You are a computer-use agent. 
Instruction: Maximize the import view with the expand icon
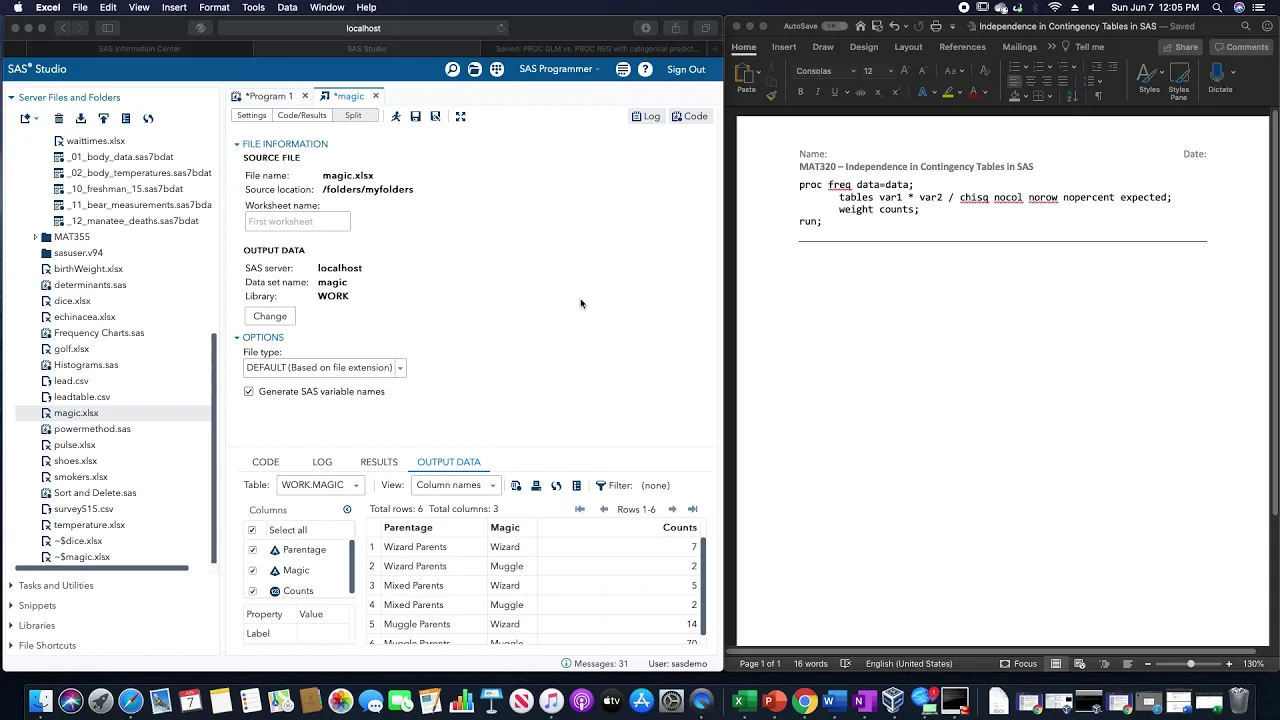461,116
